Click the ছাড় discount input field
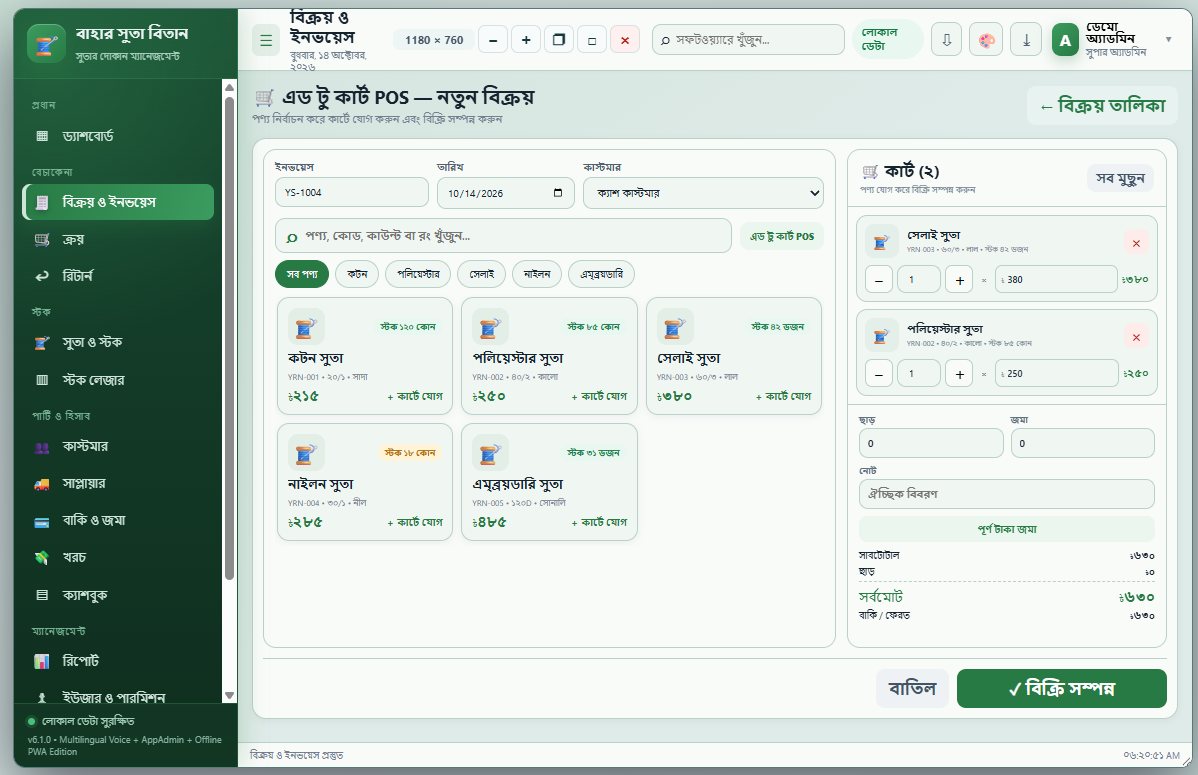The image size is (1198, 775). pyautogui.click(x=931, y=443)
